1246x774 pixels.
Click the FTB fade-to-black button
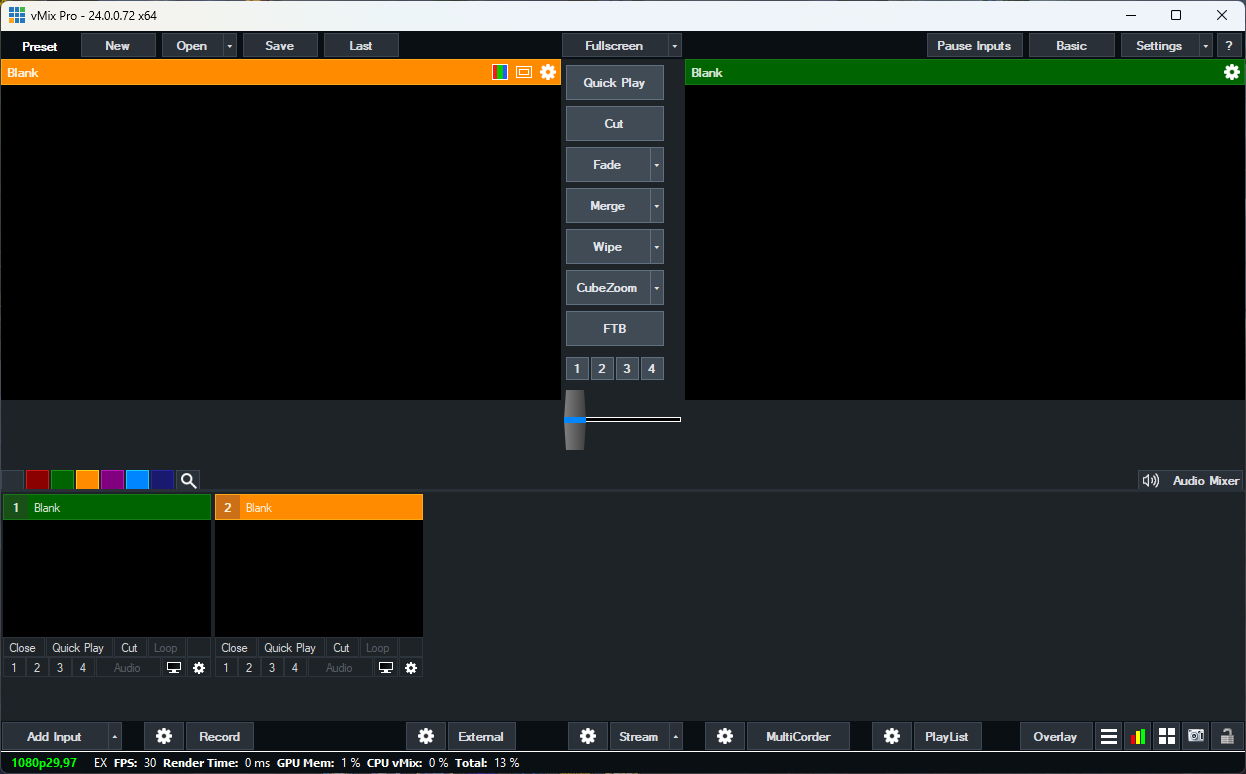tap(615, 329)
